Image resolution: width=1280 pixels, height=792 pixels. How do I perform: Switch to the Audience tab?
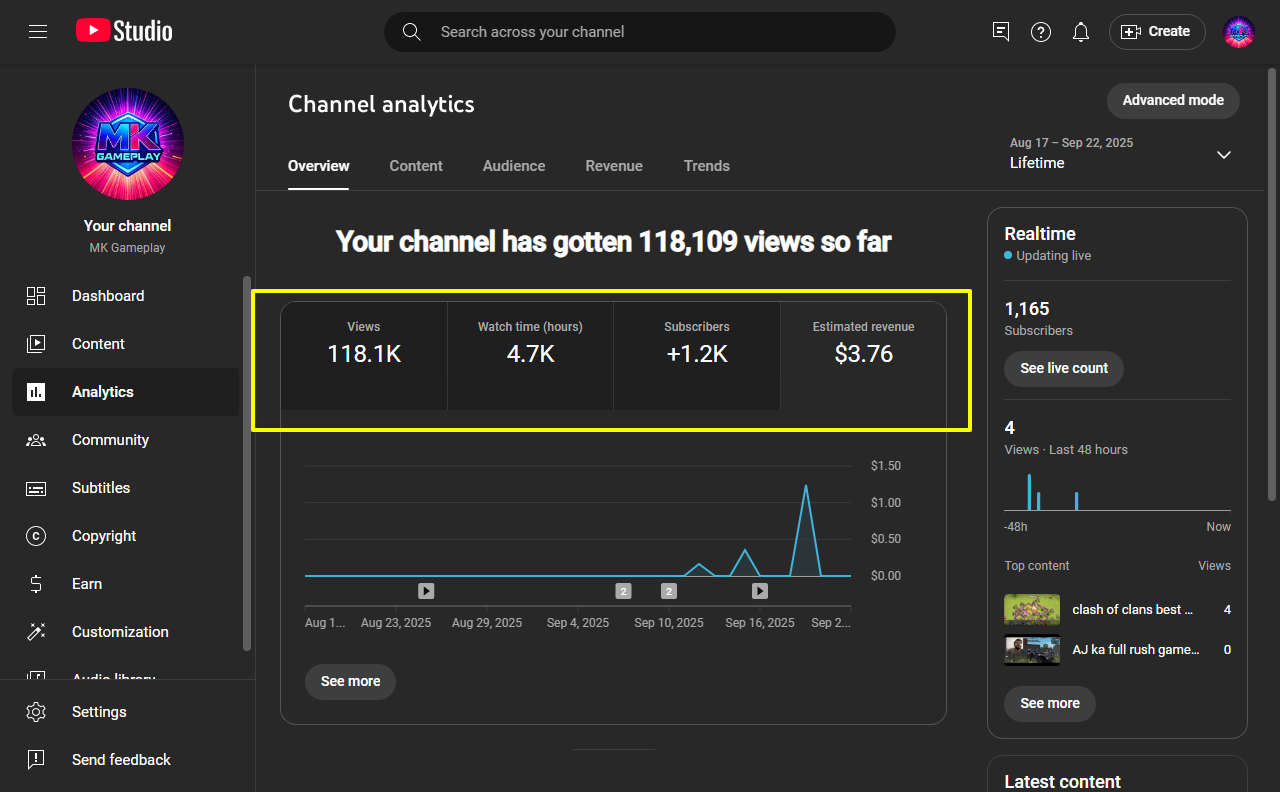point(514,166)
